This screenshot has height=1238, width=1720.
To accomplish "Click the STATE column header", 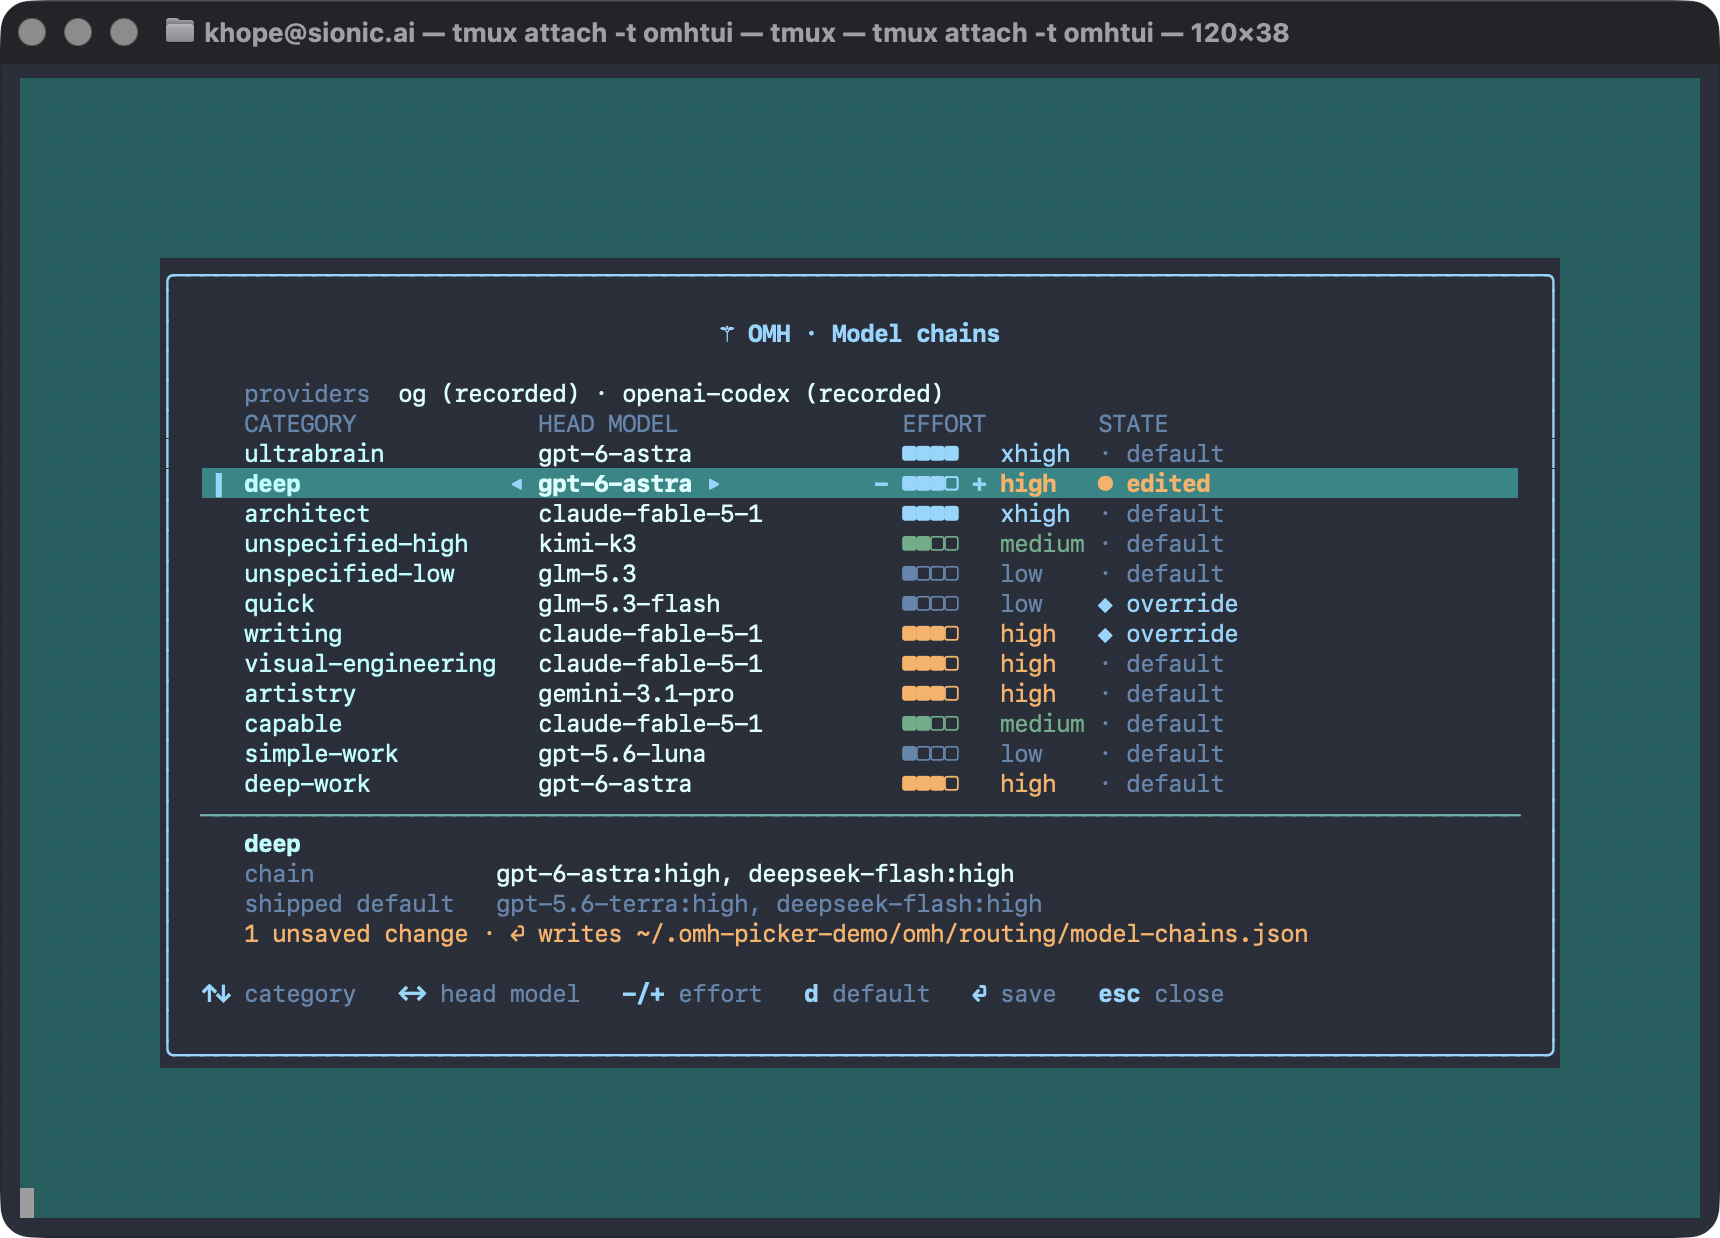I will (x=1133, y=424).
